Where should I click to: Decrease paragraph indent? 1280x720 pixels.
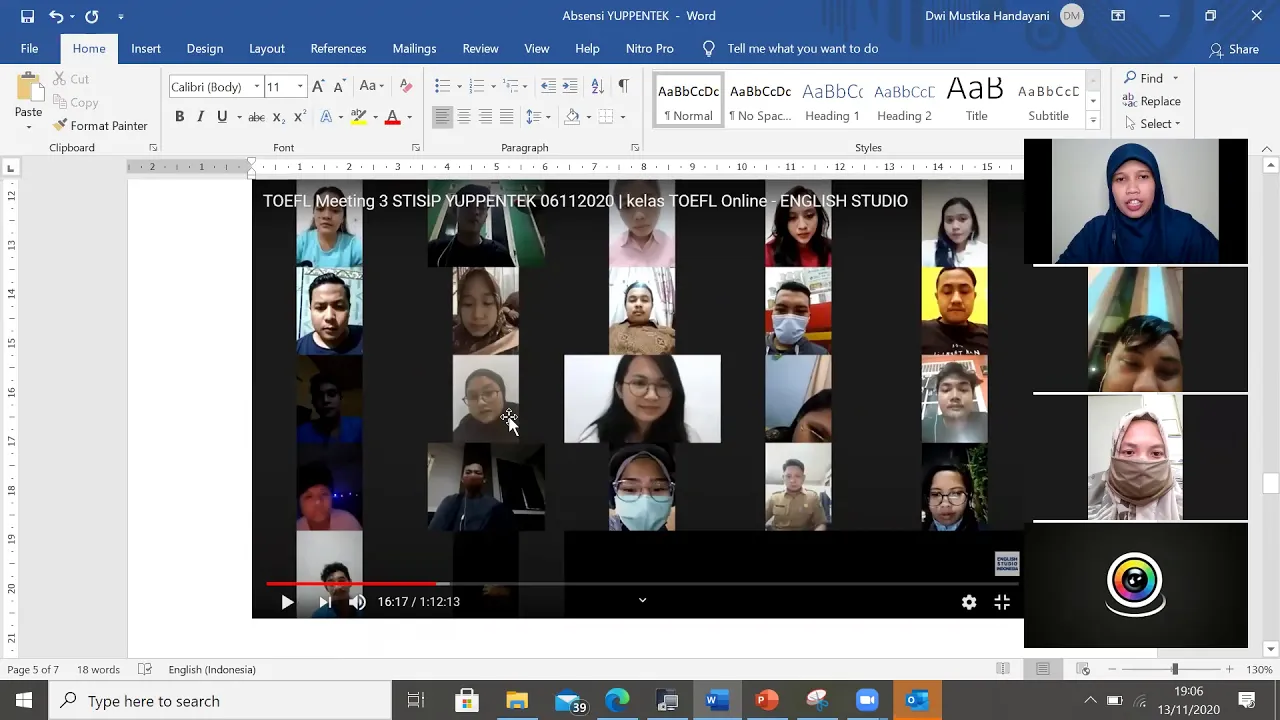pyautogui.click(x=548, y=86)
